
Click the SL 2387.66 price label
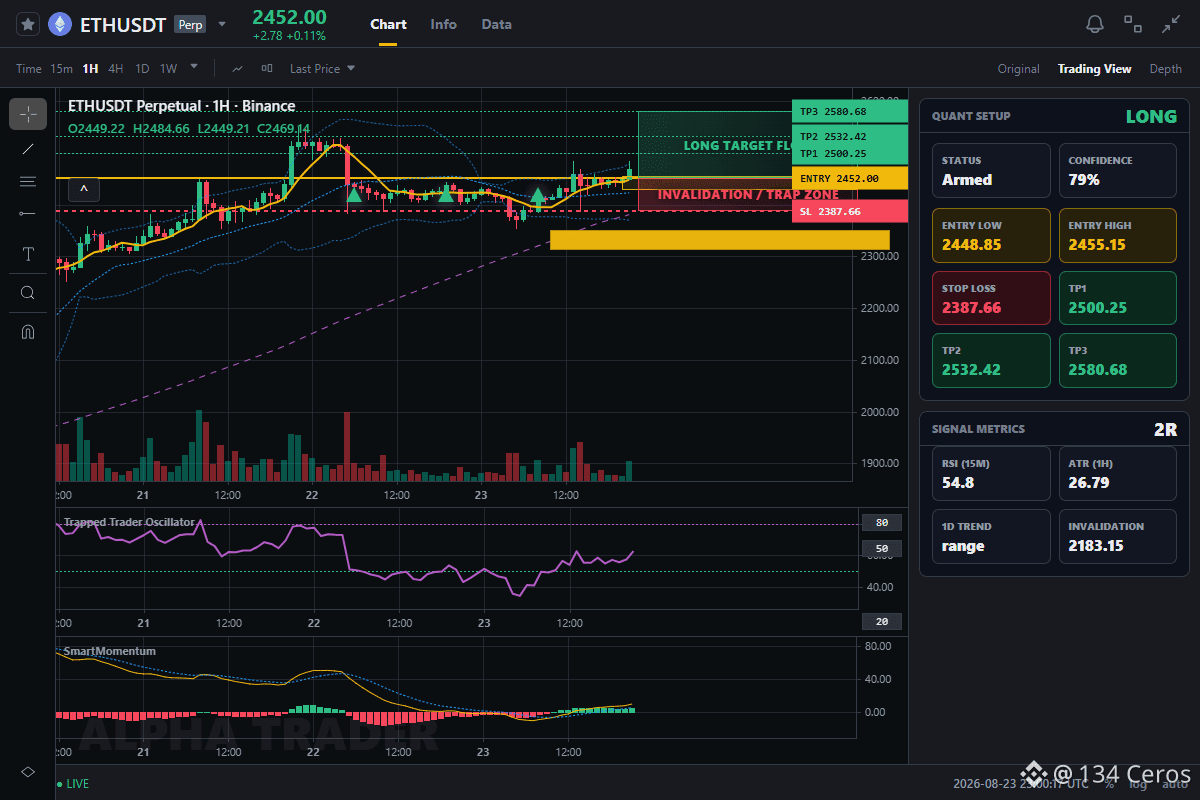pos(849,211)
